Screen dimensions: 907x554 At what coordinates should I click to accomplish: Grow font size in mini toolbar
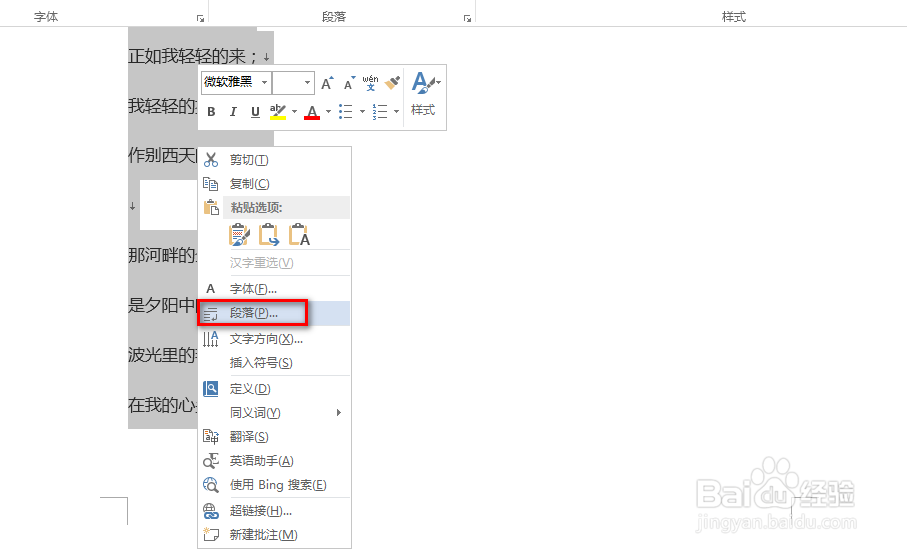(x=327, y=83)
